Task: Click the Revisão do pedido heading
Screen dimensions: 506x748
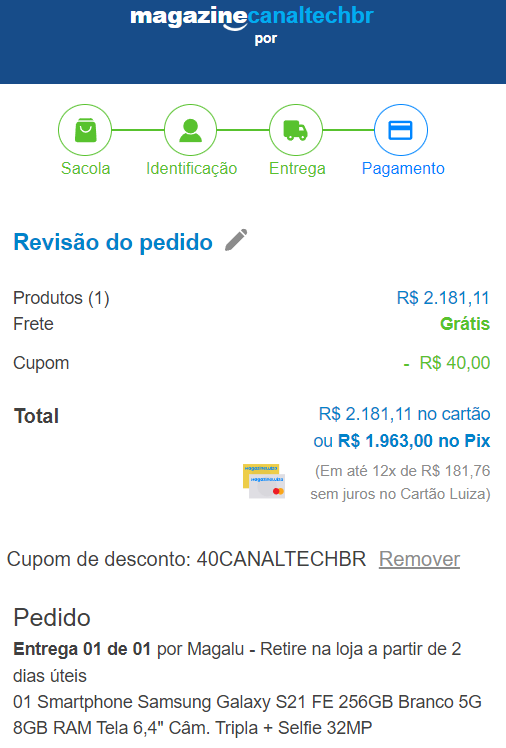Action: point(113,242)
